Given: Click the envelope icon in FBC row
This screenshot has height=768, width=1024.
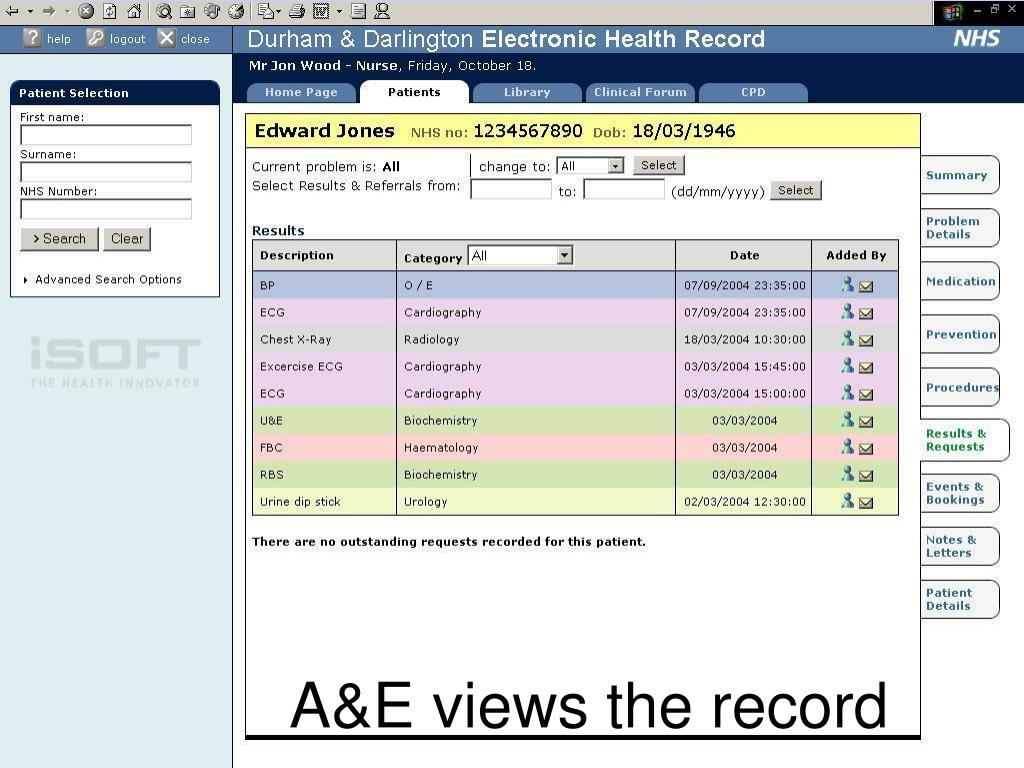Looking at the screenshot, I should tap(866, 449).
